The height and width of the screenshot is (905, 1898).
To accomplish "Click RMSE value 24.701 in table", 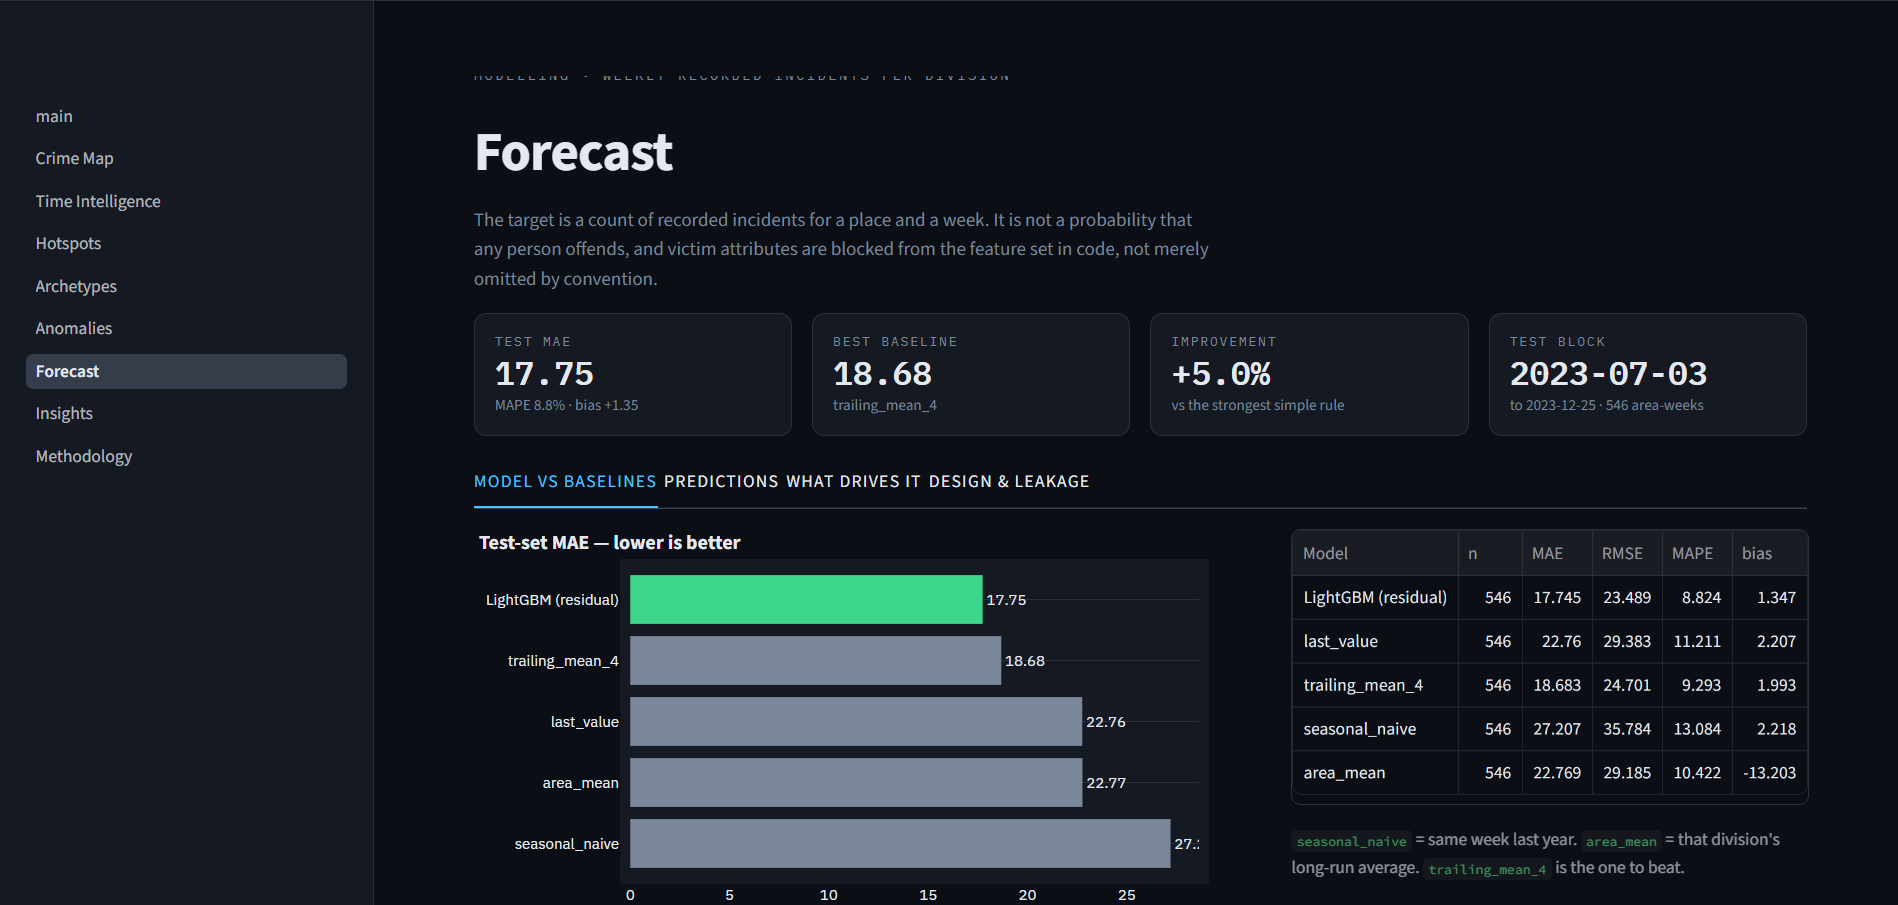I will coord(1627,685).
